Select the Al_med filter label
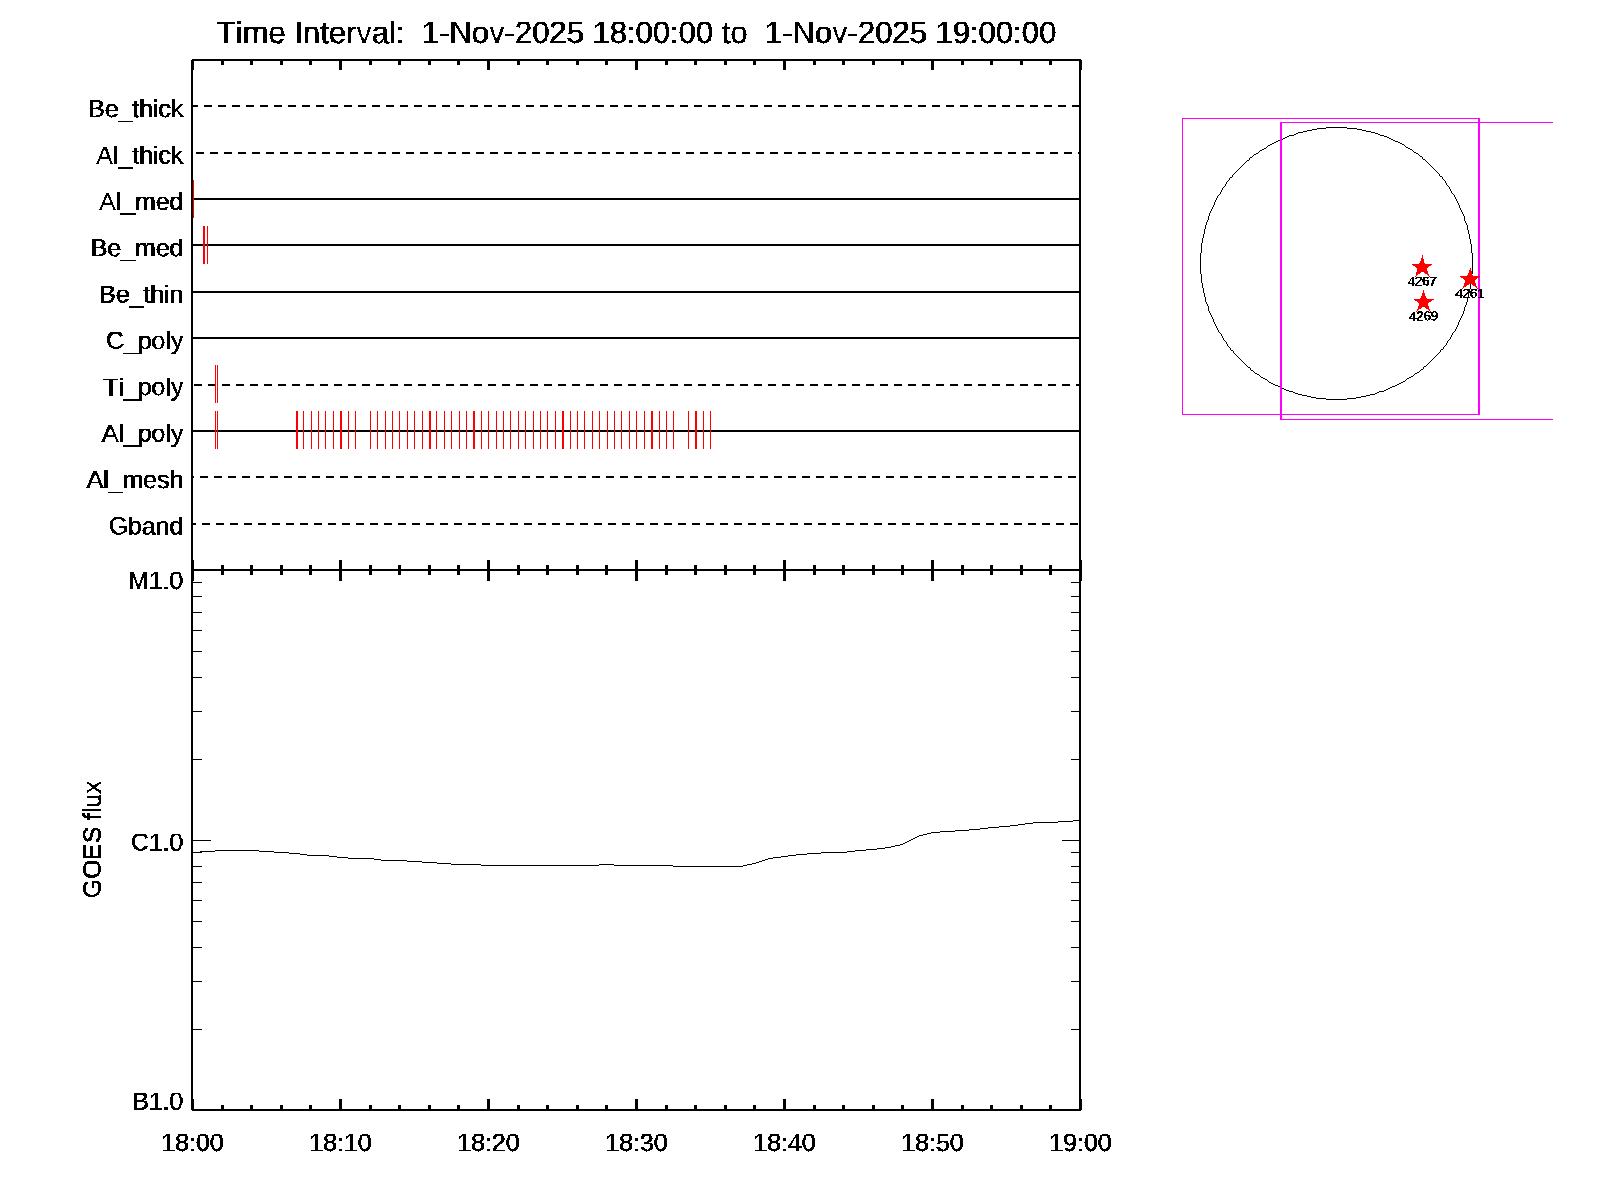The image size is (1600, 1200). pos(141,202)
